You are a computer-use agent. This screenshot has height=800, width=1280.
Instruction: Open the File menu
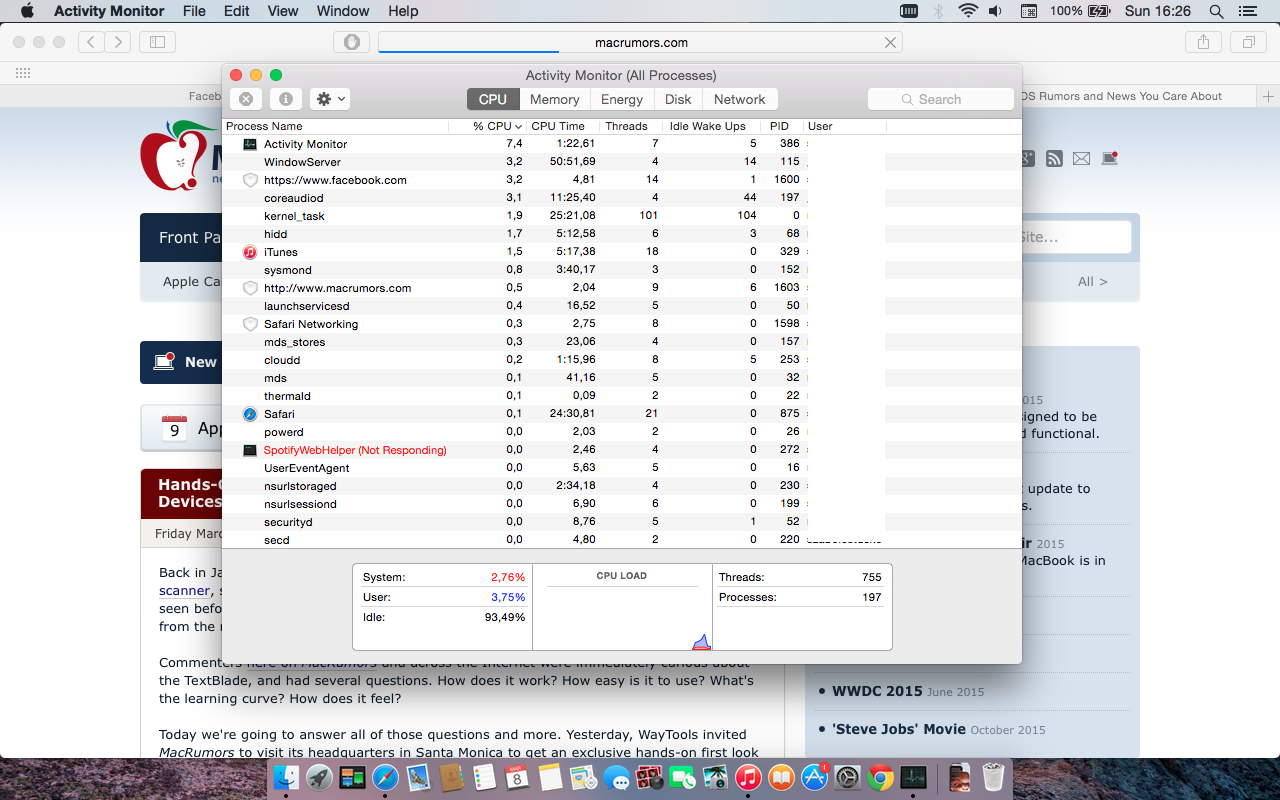click(x=194, y=11)
